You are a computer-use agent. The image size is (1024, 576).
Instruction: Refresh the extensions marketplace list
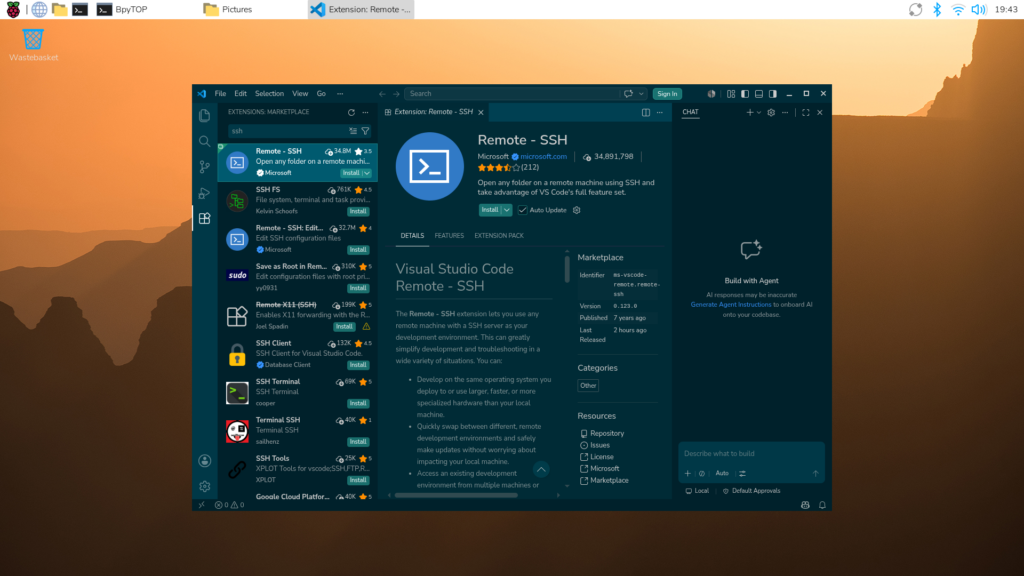coord(351,112)
